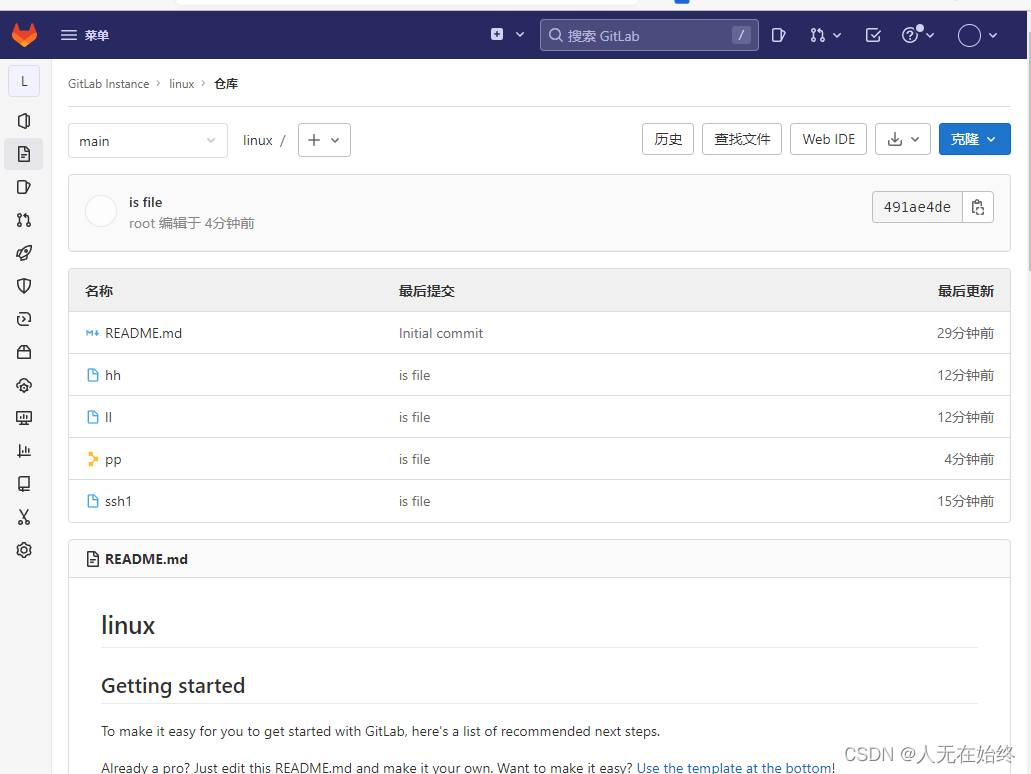Click the 查找文件 button
Screen dimensions: 1031x774
(742, 139)
